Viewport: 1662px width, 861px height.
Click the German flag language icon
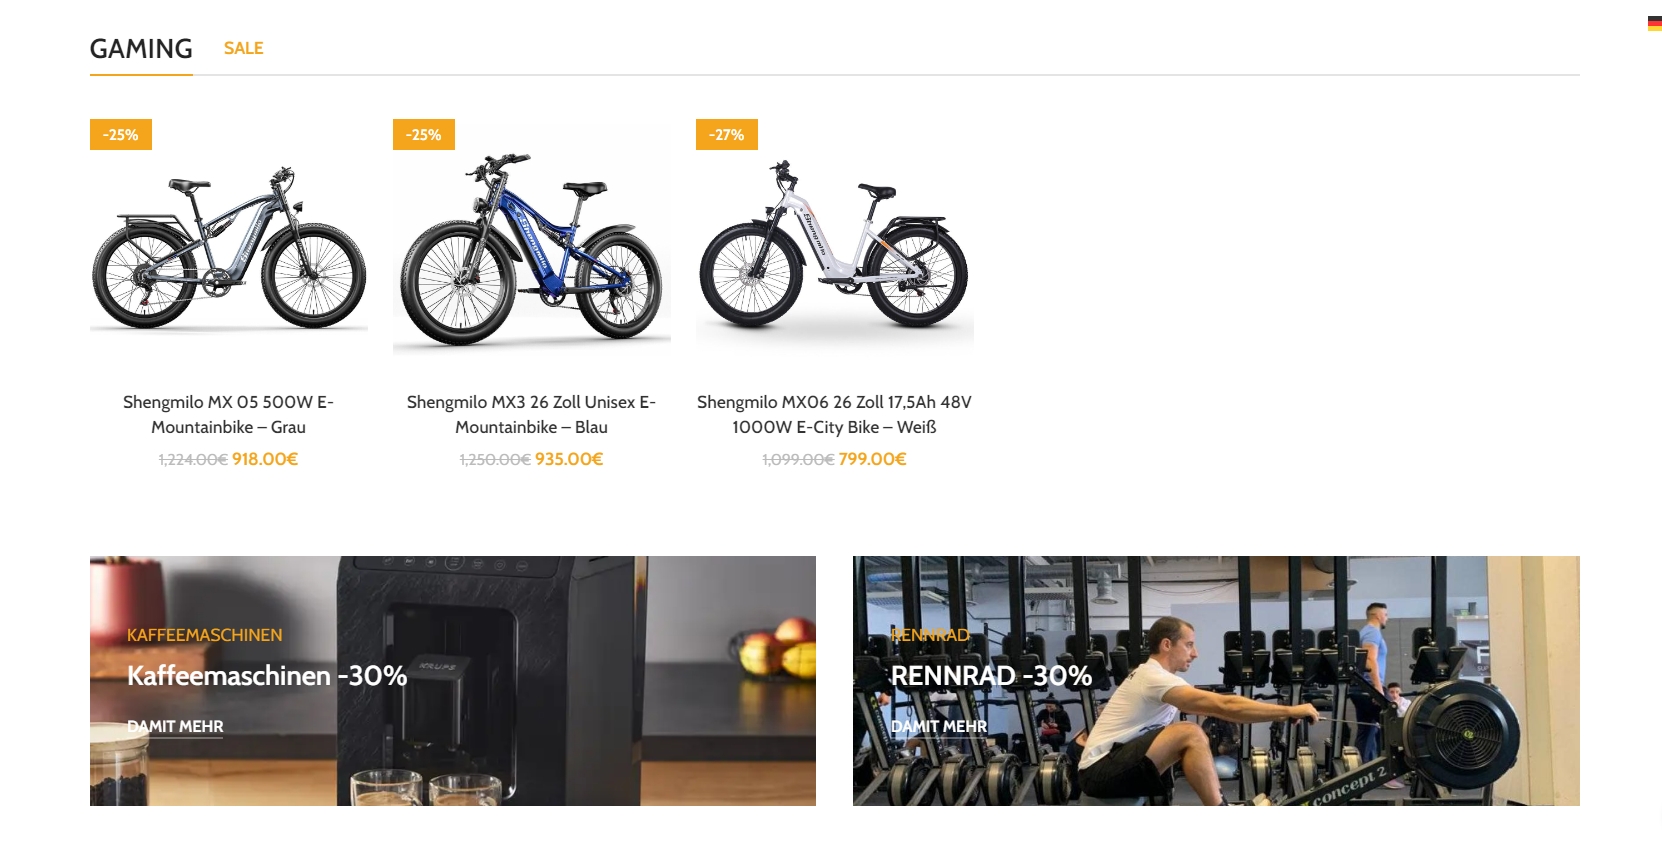tap(1654, 24)
